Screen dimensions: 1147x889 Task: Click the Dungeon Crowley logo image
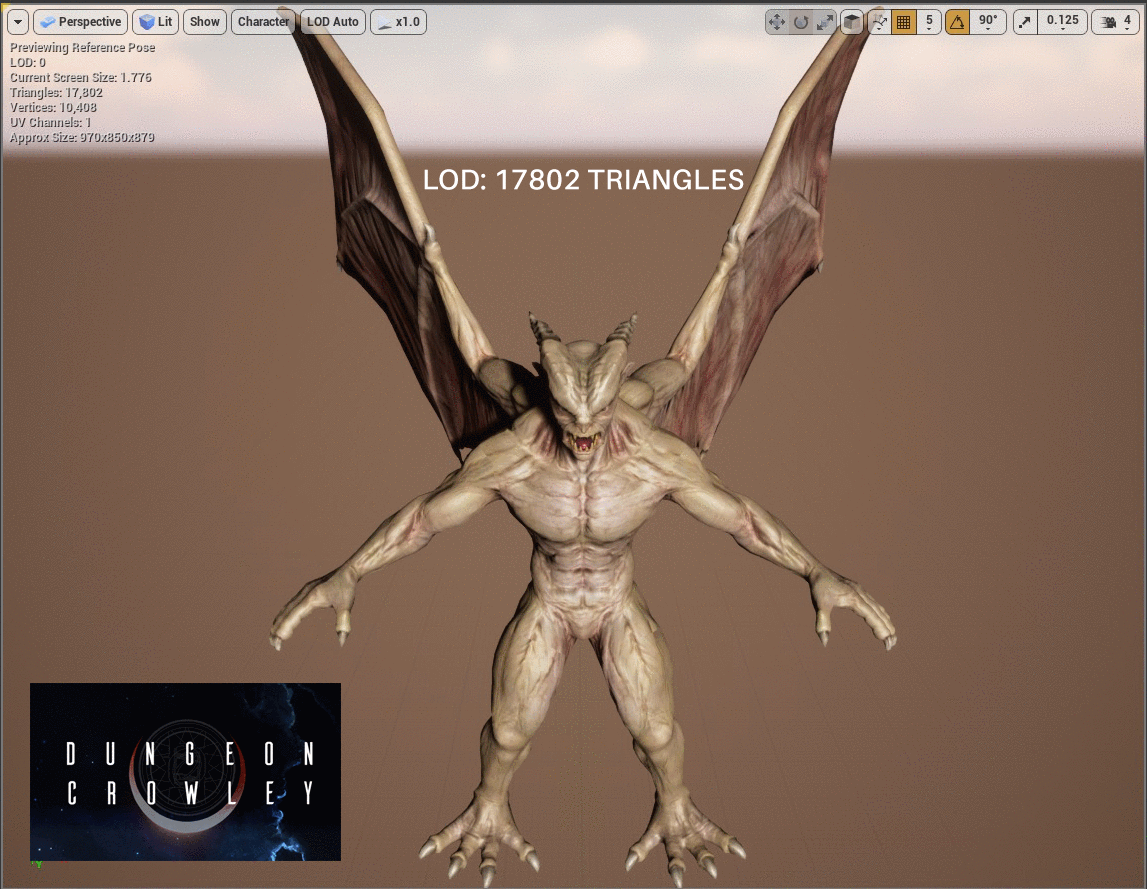pyautogui.click(x=185, y=771)
